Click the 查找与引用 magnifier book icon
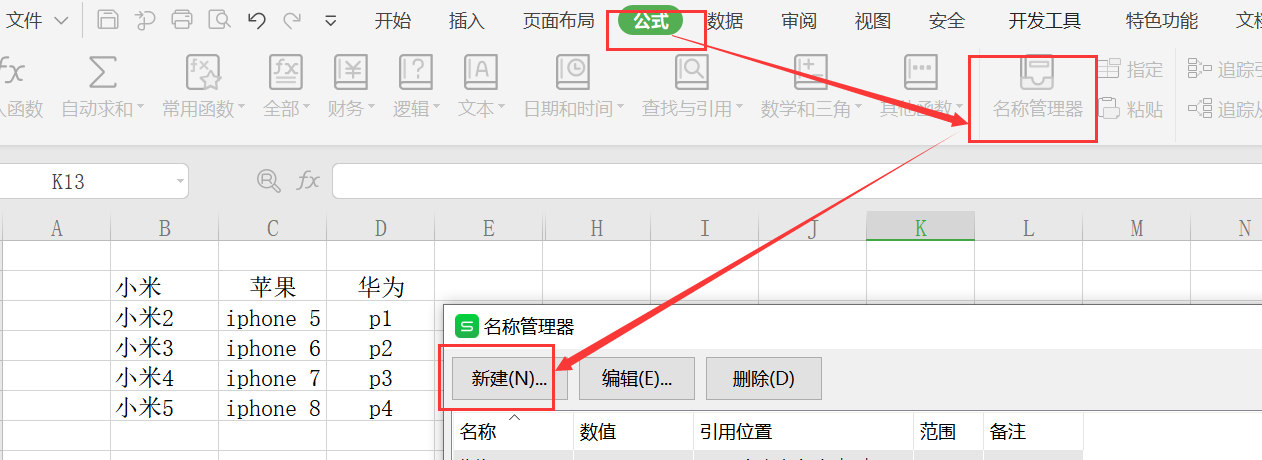 (x=692, y=72)
